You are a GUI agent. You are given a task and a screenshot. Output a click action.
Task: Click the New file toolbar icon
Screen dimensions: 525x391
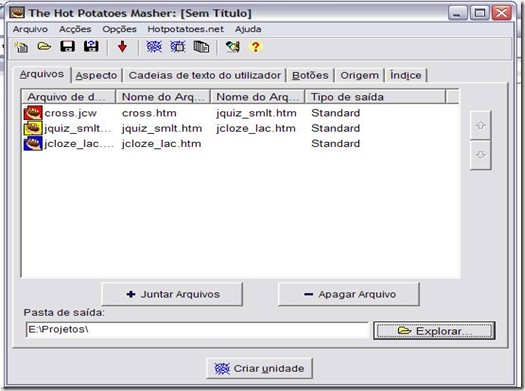pos(21,47)
